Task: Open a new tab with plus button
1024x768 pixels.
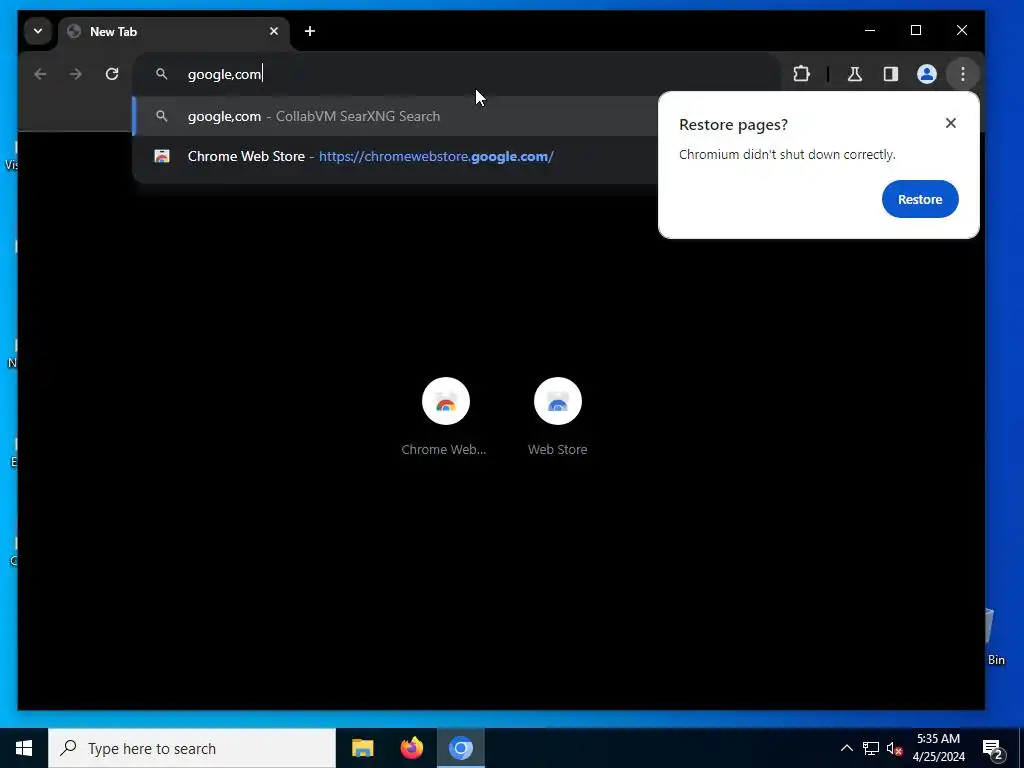Action: click(x=310, y=31)
